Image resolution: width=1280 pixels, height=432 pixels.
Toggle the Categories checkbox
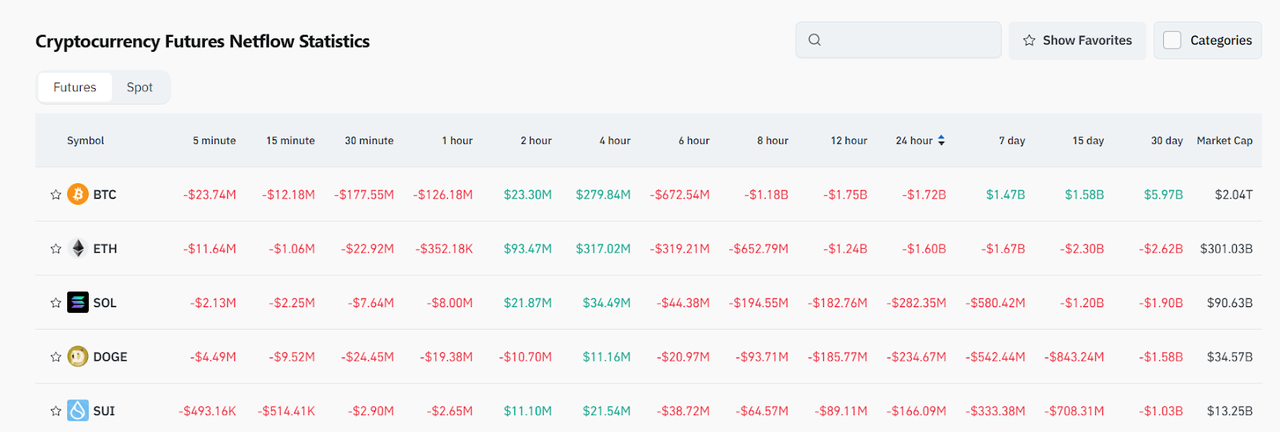point(1172,40)
